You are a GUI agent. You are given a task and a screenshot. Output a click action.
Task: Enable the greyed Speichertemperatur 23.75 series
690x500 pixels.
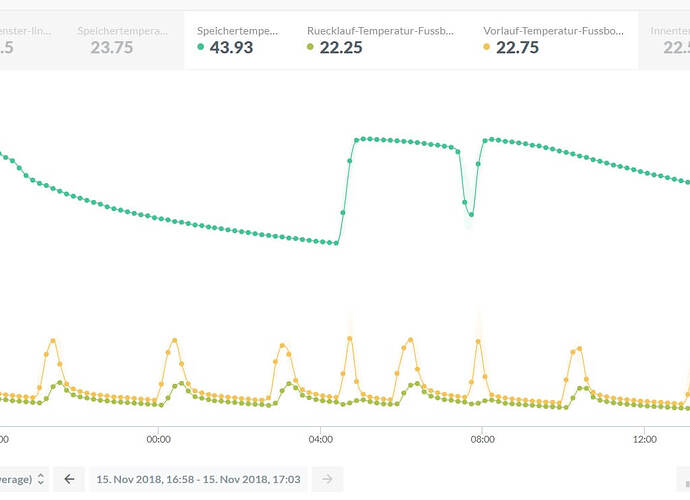click(x=120, y=40)
